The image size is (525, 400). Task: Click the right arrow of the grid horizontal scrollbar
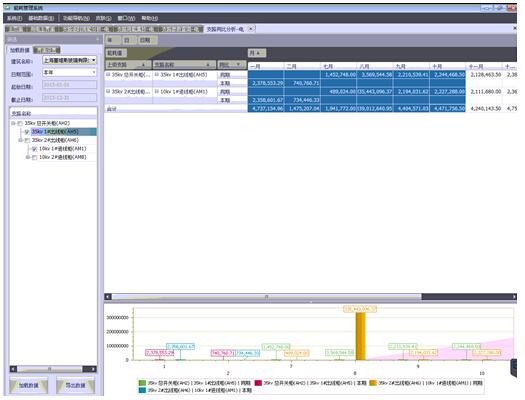click(514, 296)
